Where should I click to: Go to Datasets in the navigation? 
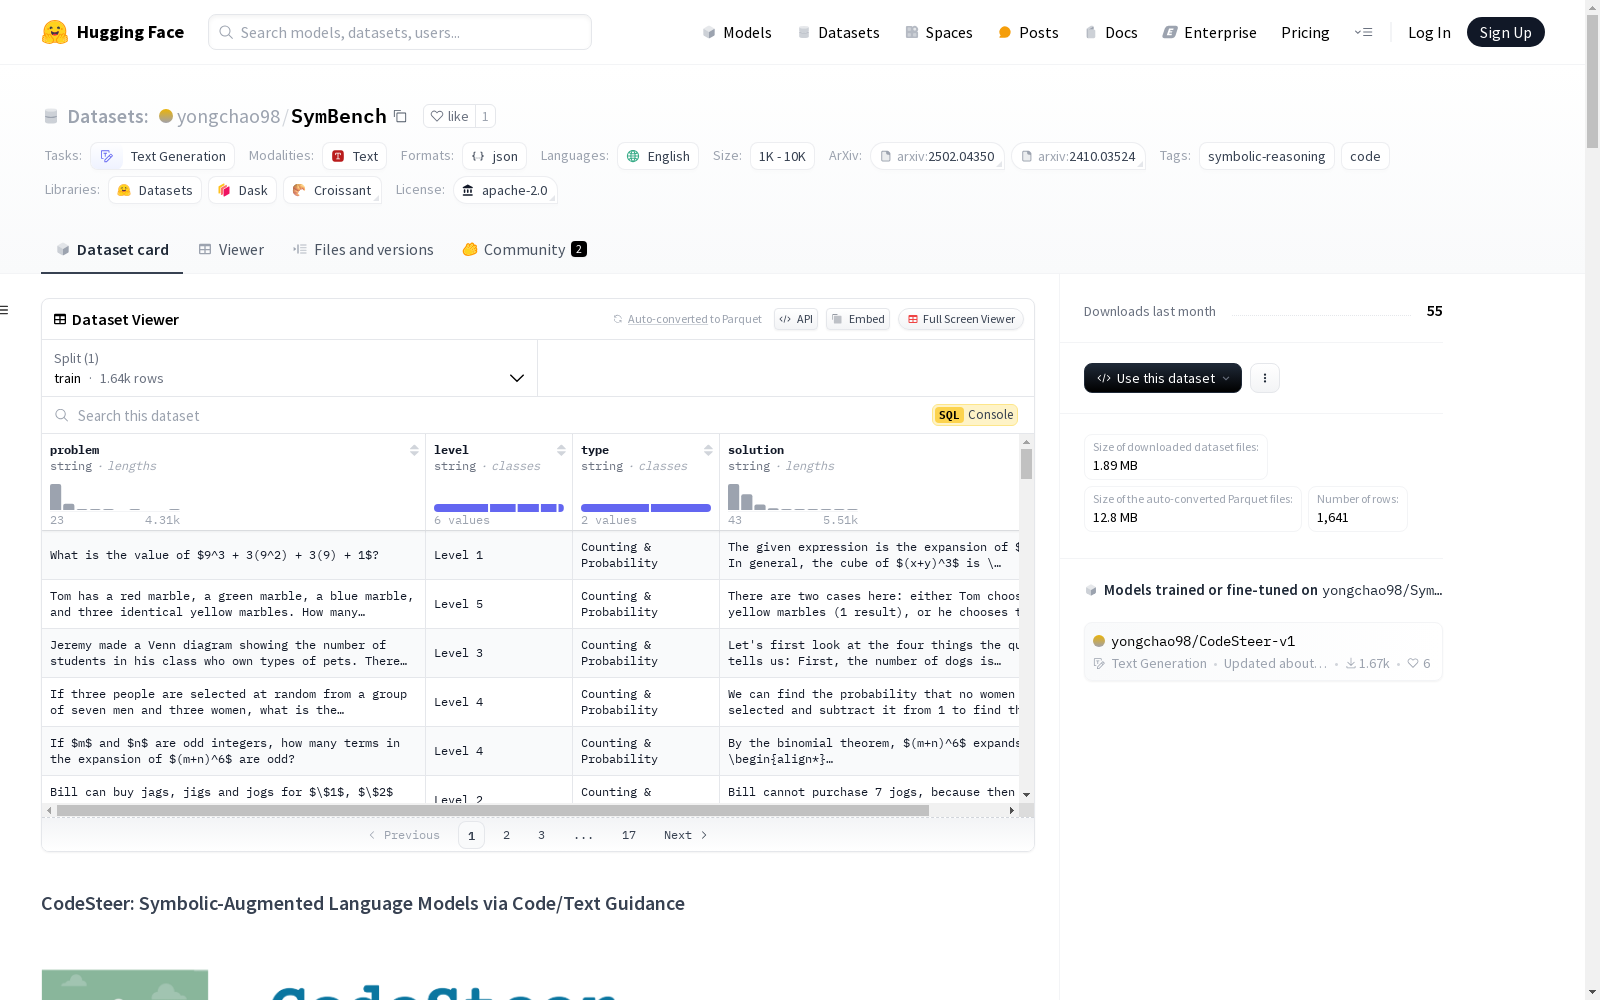pyautogui.click(x=838, y=32)
